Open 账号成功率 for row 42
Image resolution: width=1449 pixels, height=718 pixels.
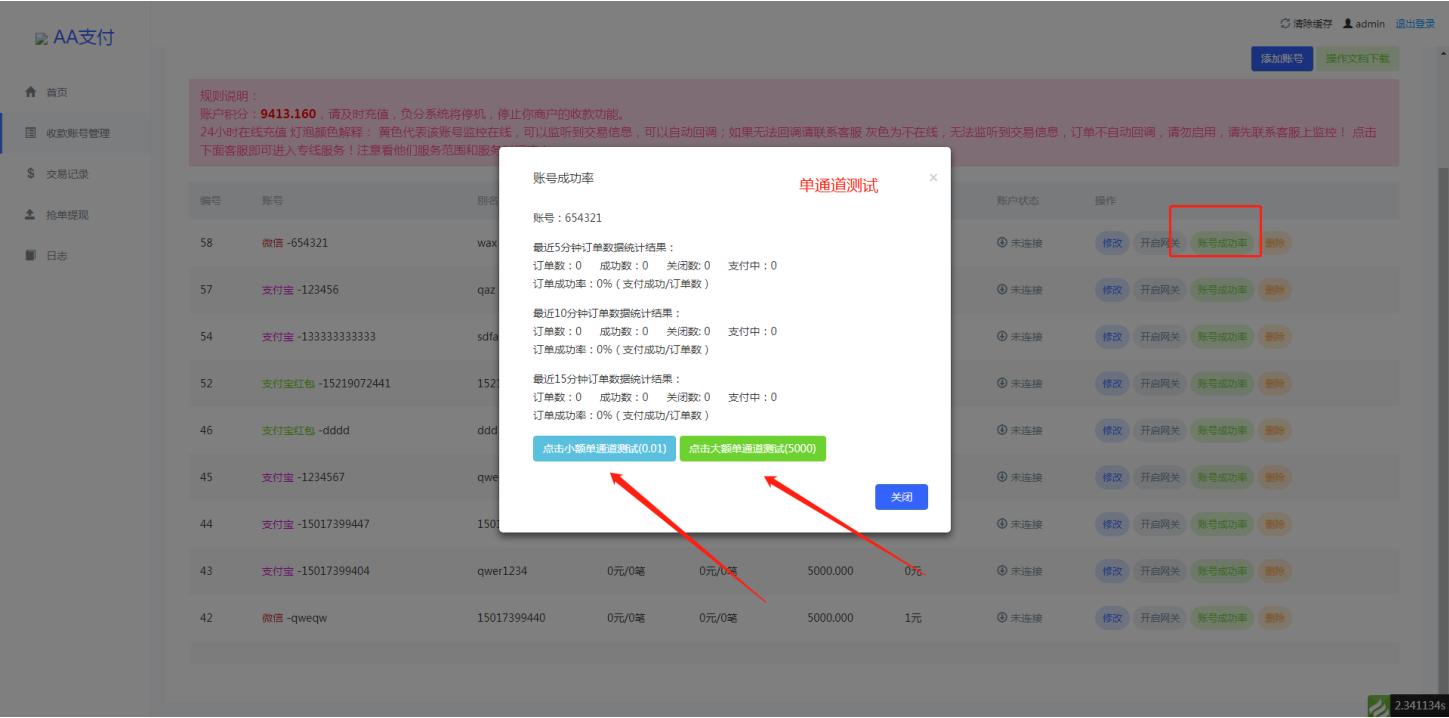click(x=1222, y=618)
